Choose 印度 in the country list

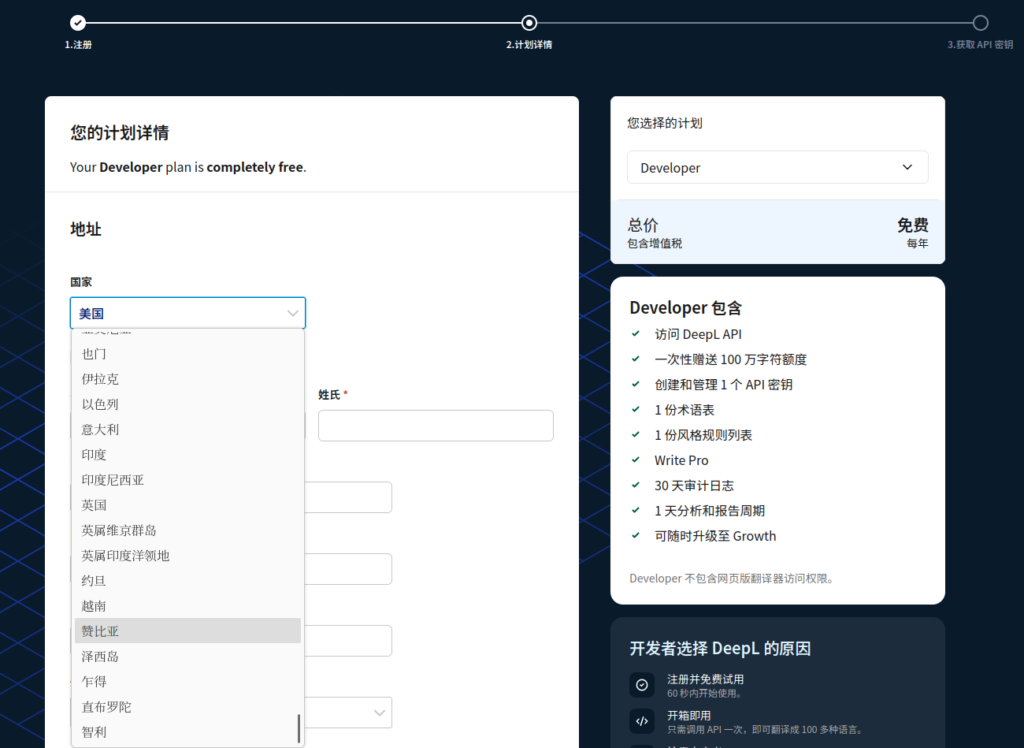[x=187, y=455]
